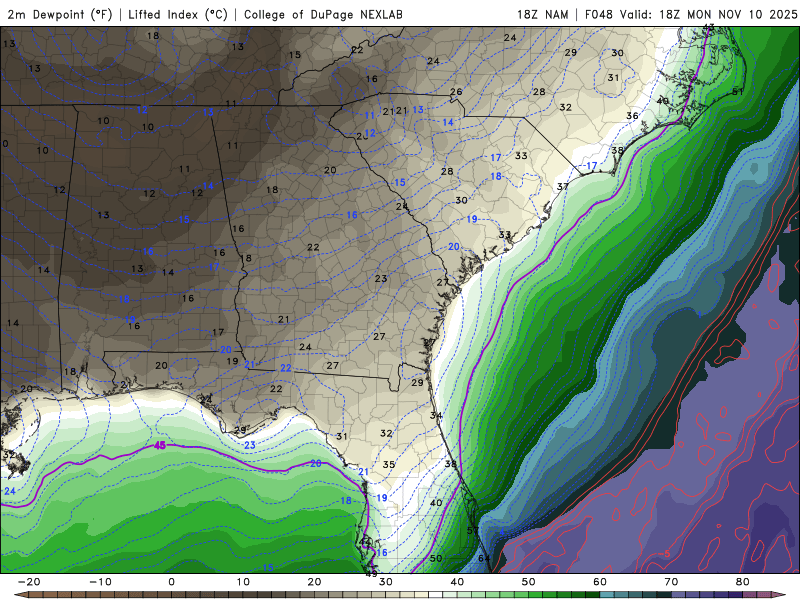Click the "College of DuPage NEXLAB" label

point(323,14)
